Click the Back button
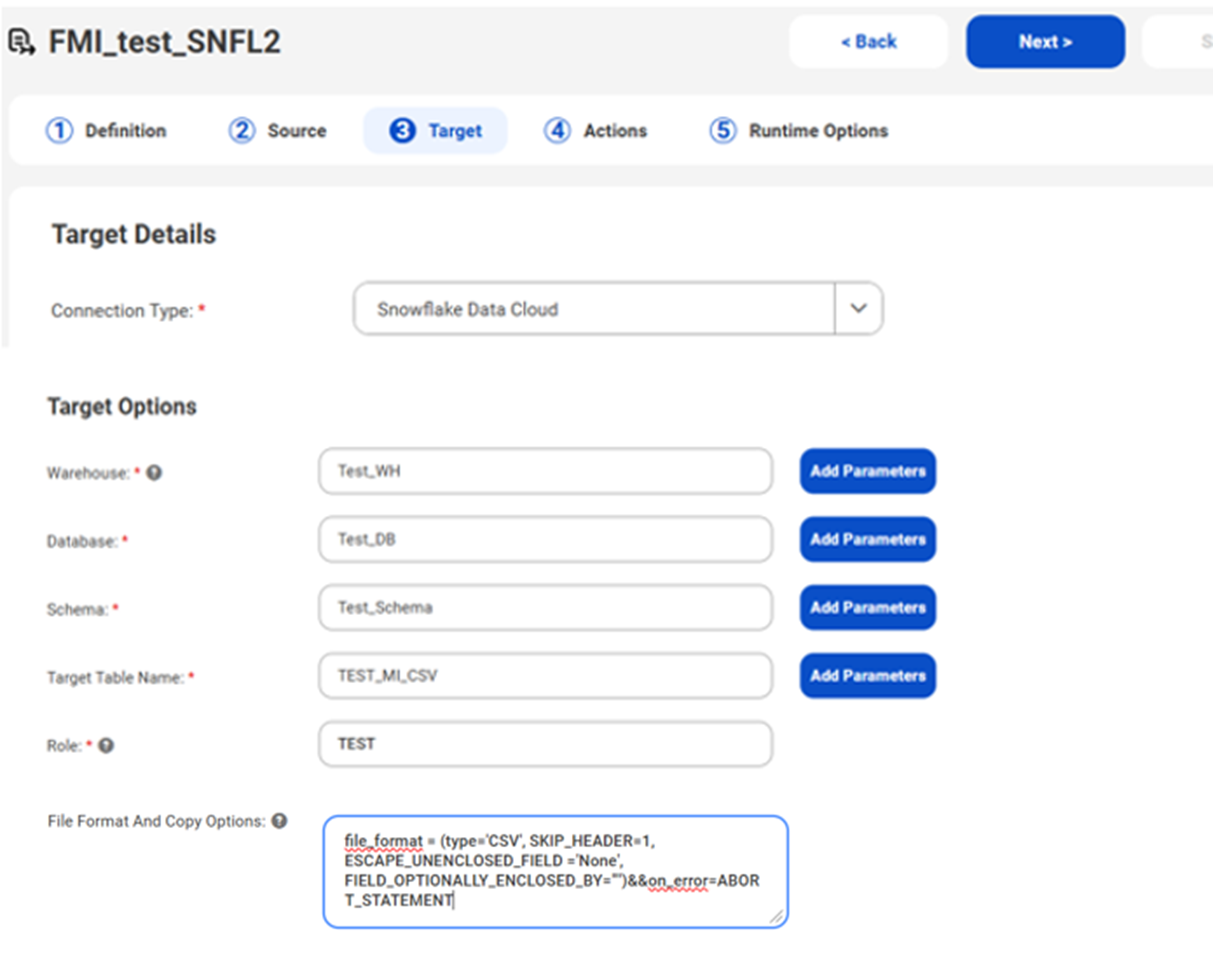This screenshot has width=1213, height=967. click(868, 42)
